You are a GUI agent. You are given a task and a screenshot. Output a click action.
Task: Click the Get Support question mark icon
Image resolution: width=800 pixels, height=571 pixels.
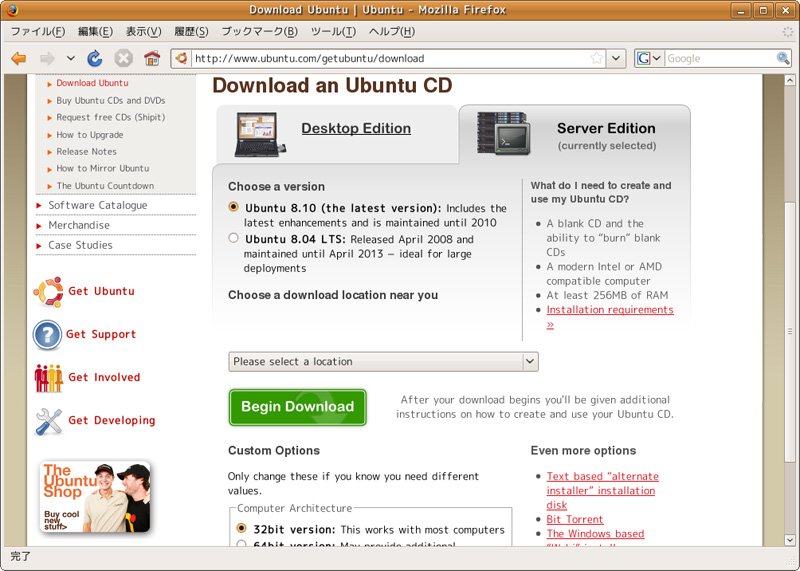(x=47, y=335)
